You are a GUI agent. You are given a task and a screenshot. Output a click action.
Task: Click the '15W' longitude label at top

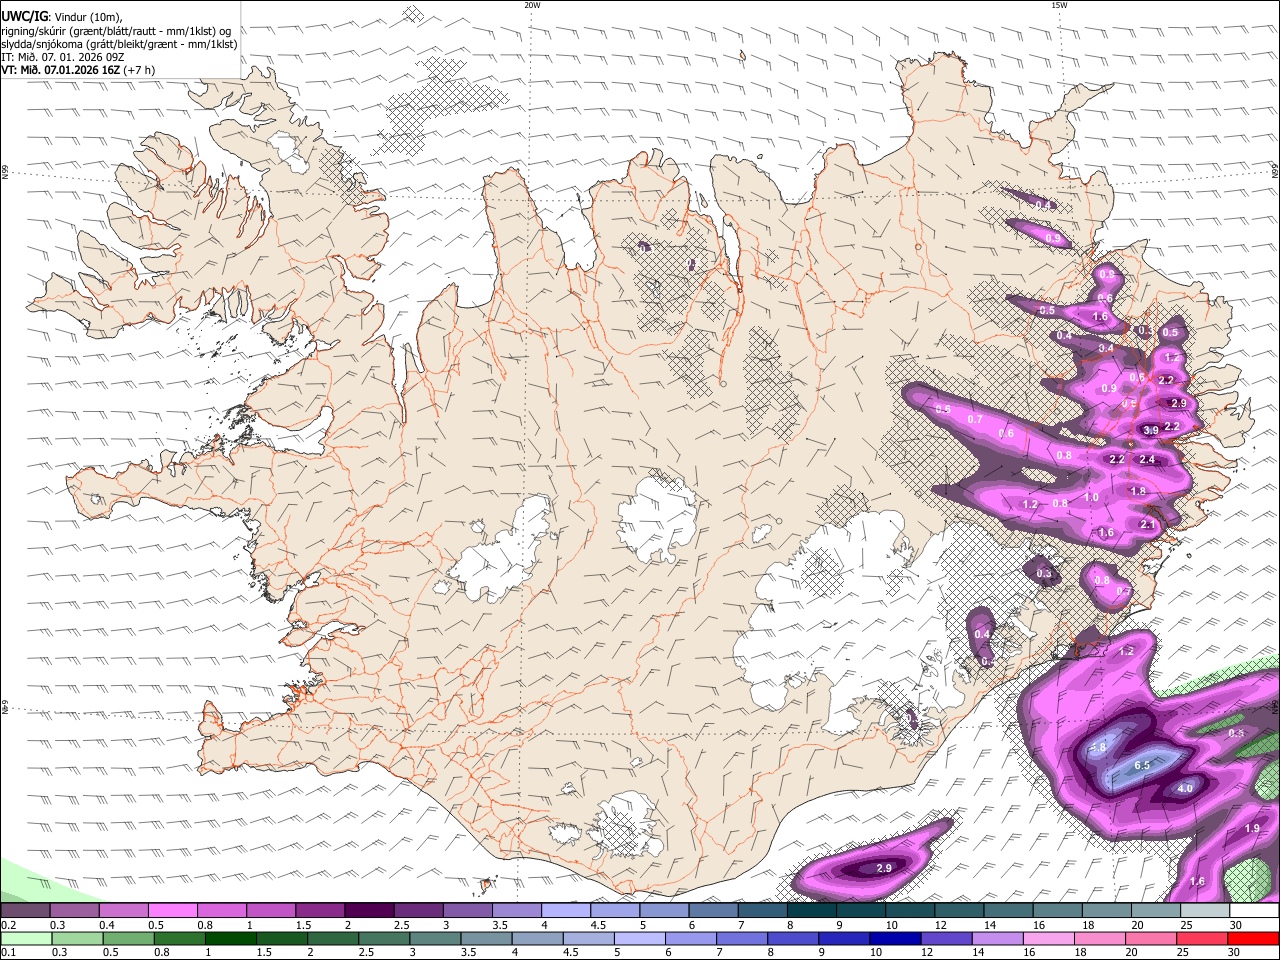[x=1059, y=5]
